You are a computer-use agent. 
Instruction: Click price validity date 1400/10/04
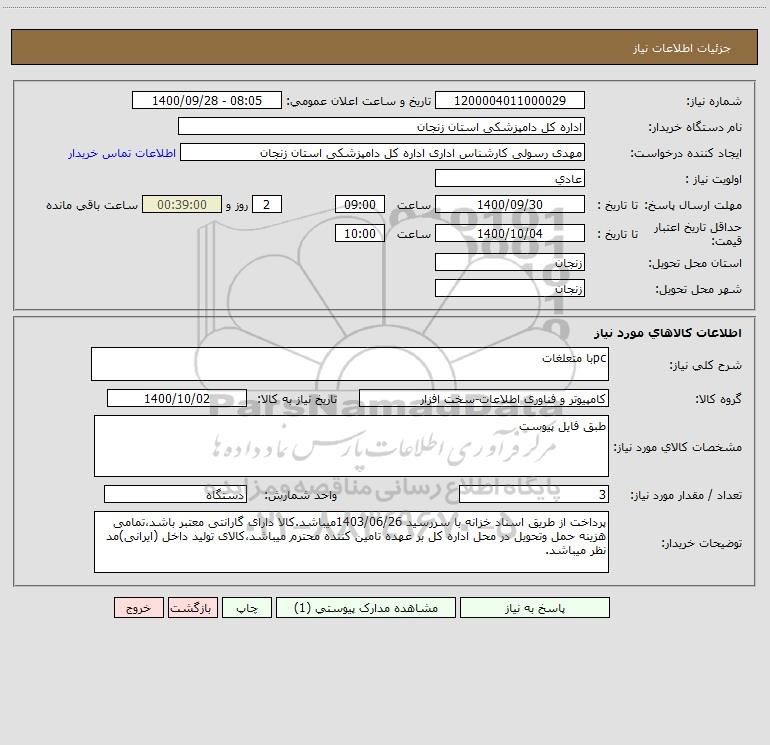click(510, 233)
